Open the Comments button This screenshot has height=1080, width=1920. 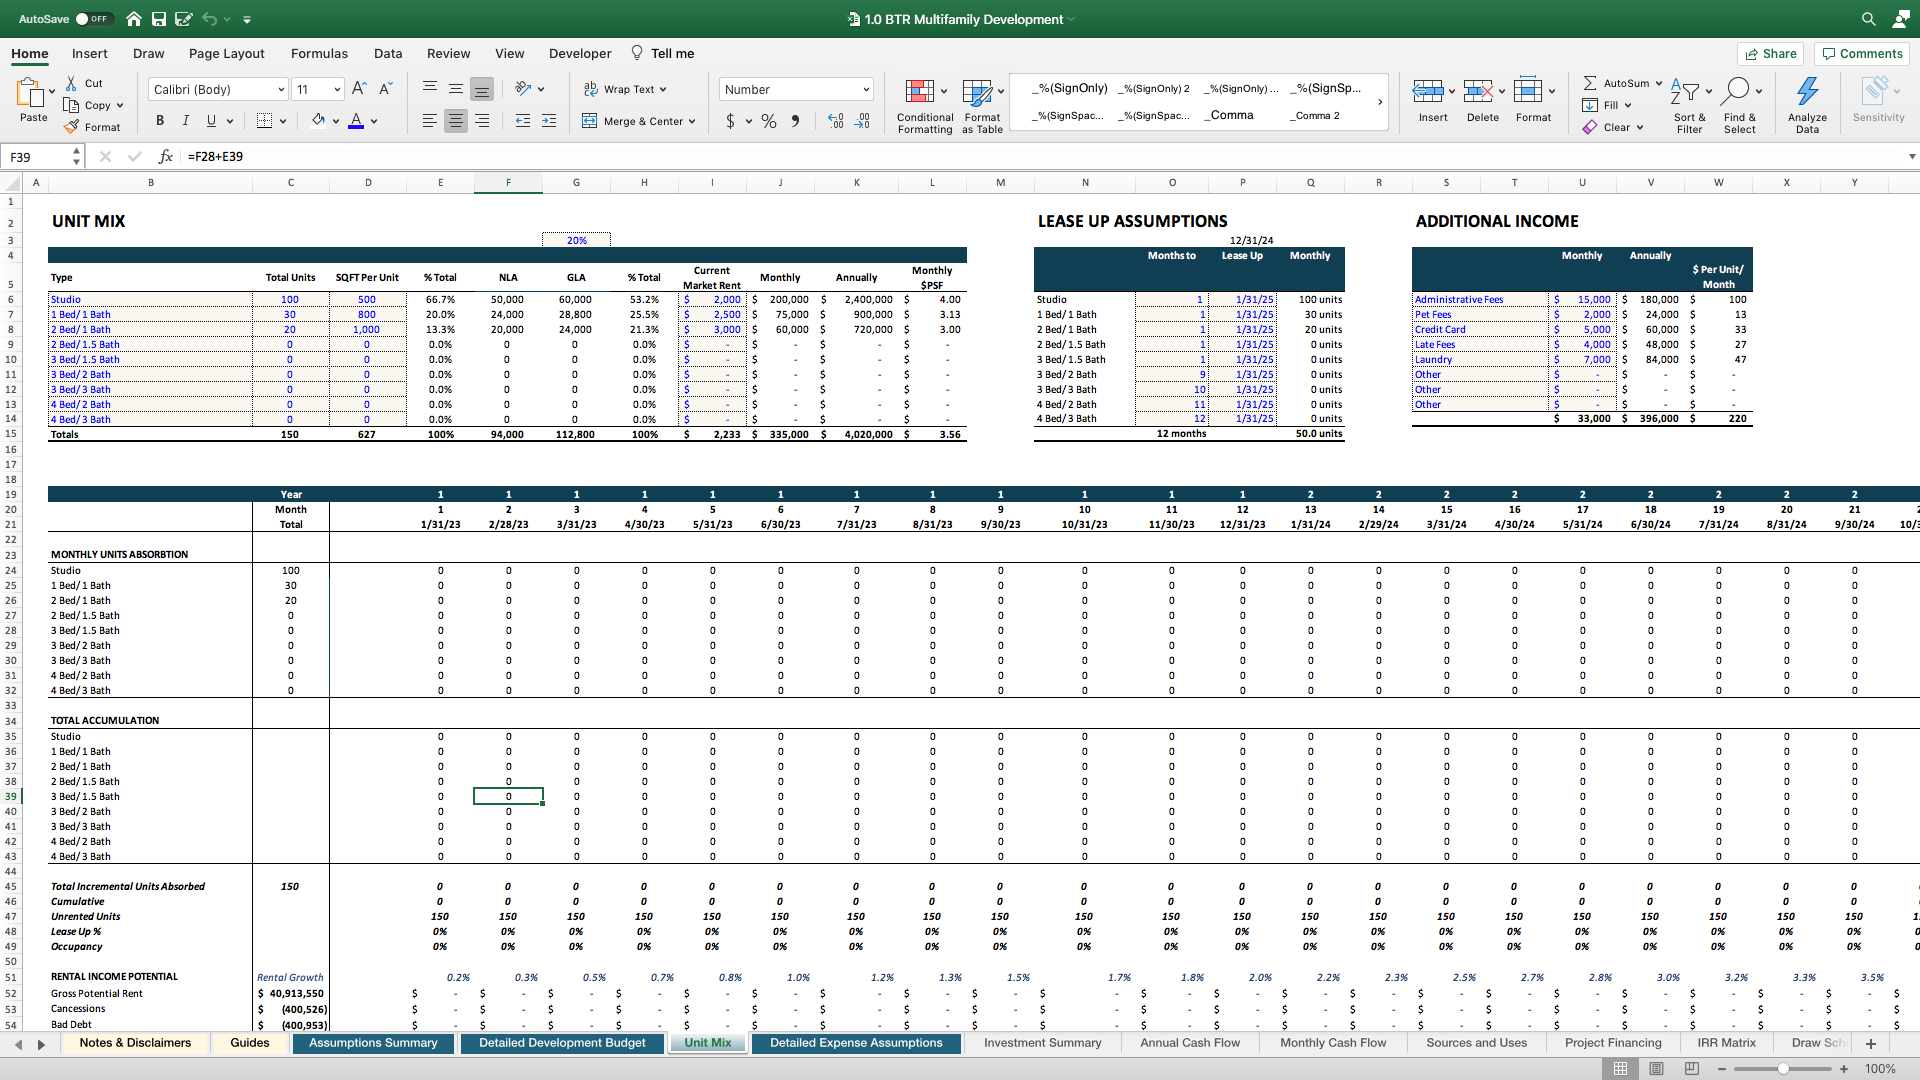tap(1861, 54)
